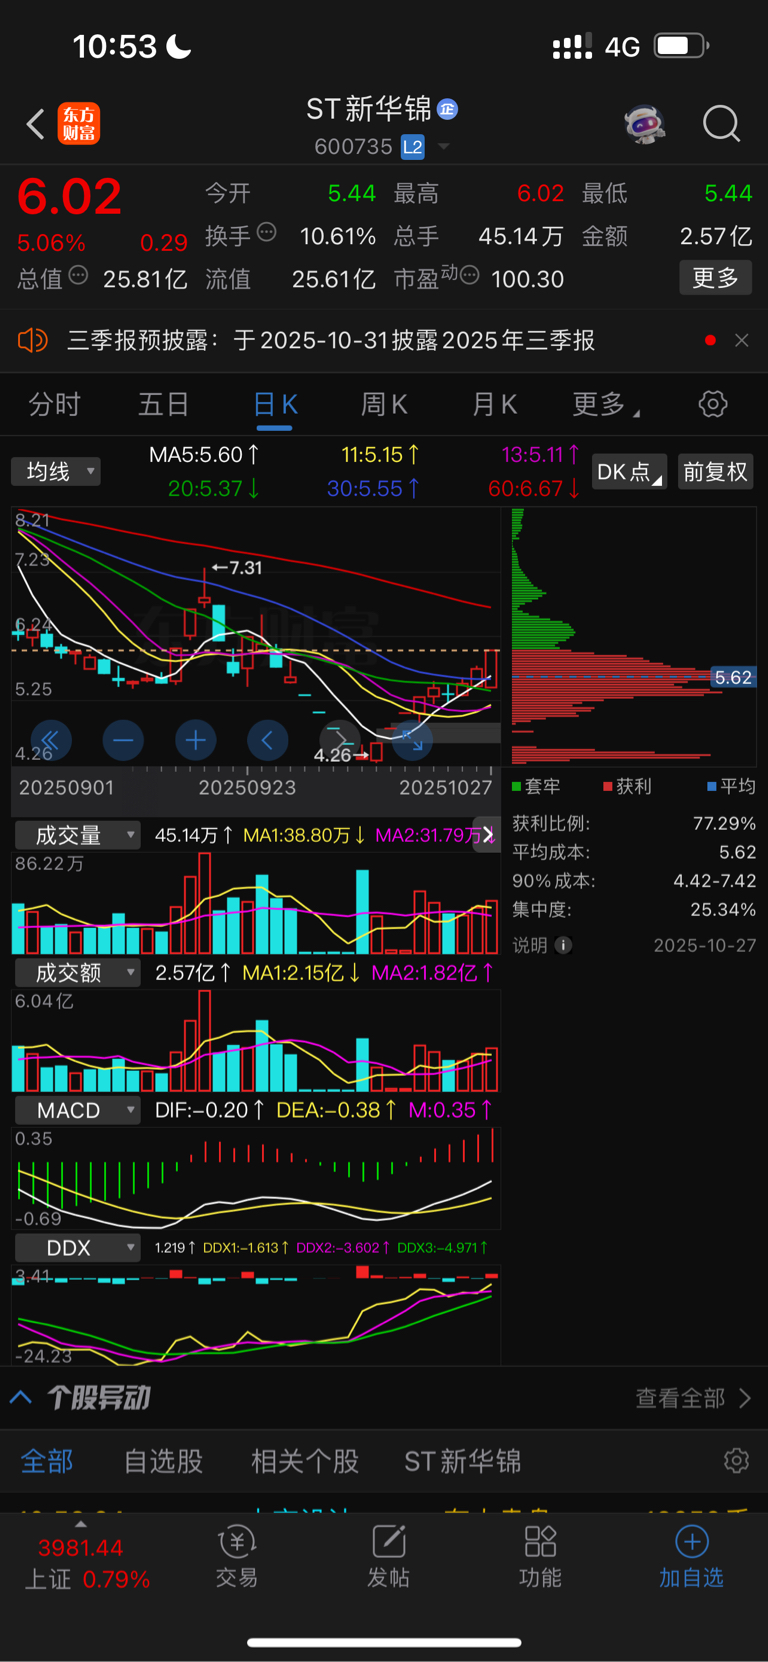Select the 日K tab
The height and width of the screenshot is (1662, 768).
[x=275, y=404]
